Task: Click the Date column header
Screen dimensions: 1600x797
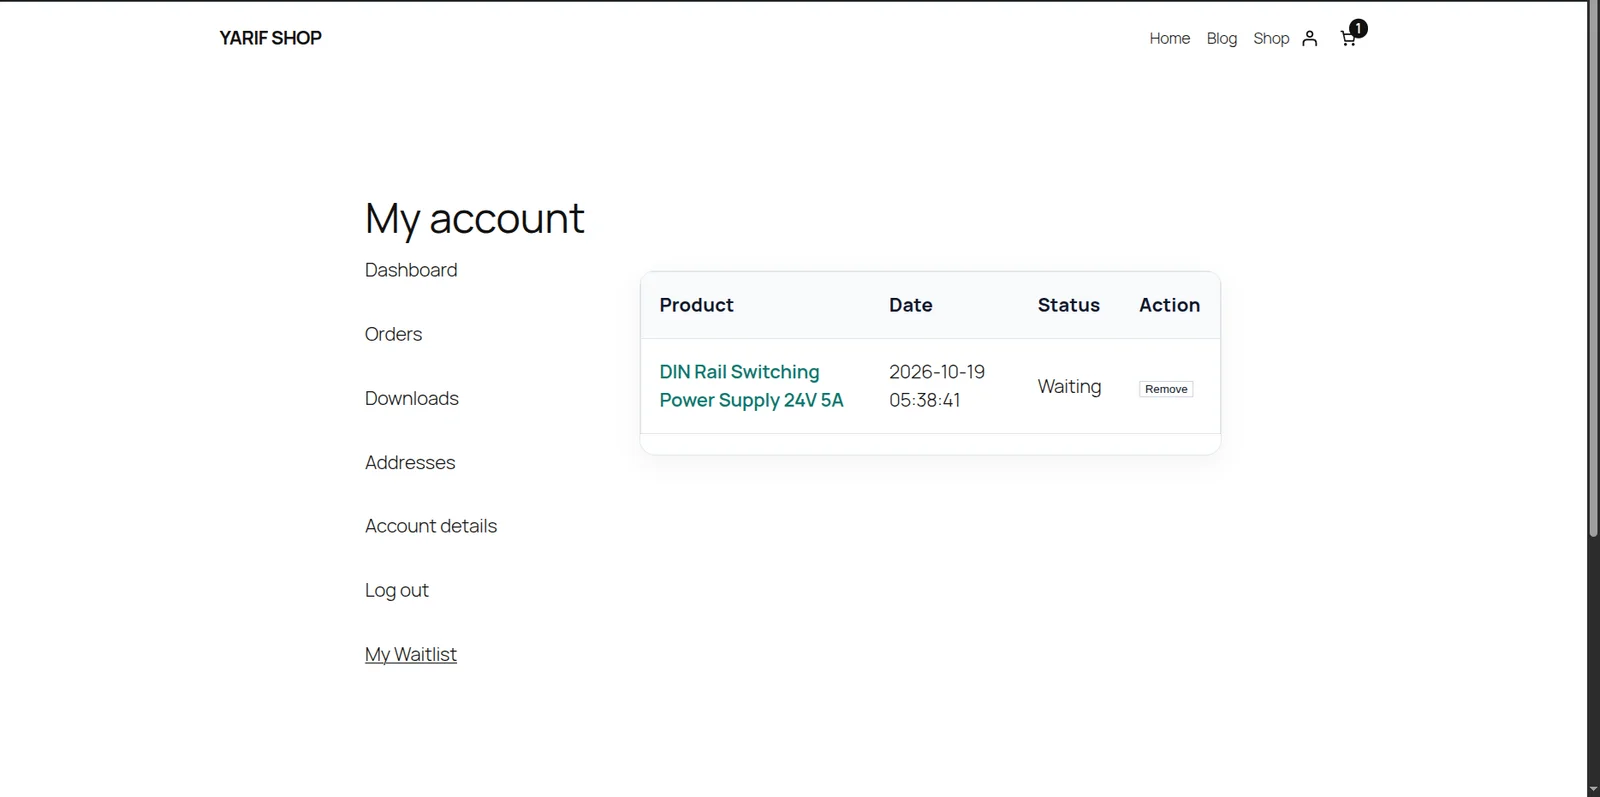Action: (x=911, y=305)
